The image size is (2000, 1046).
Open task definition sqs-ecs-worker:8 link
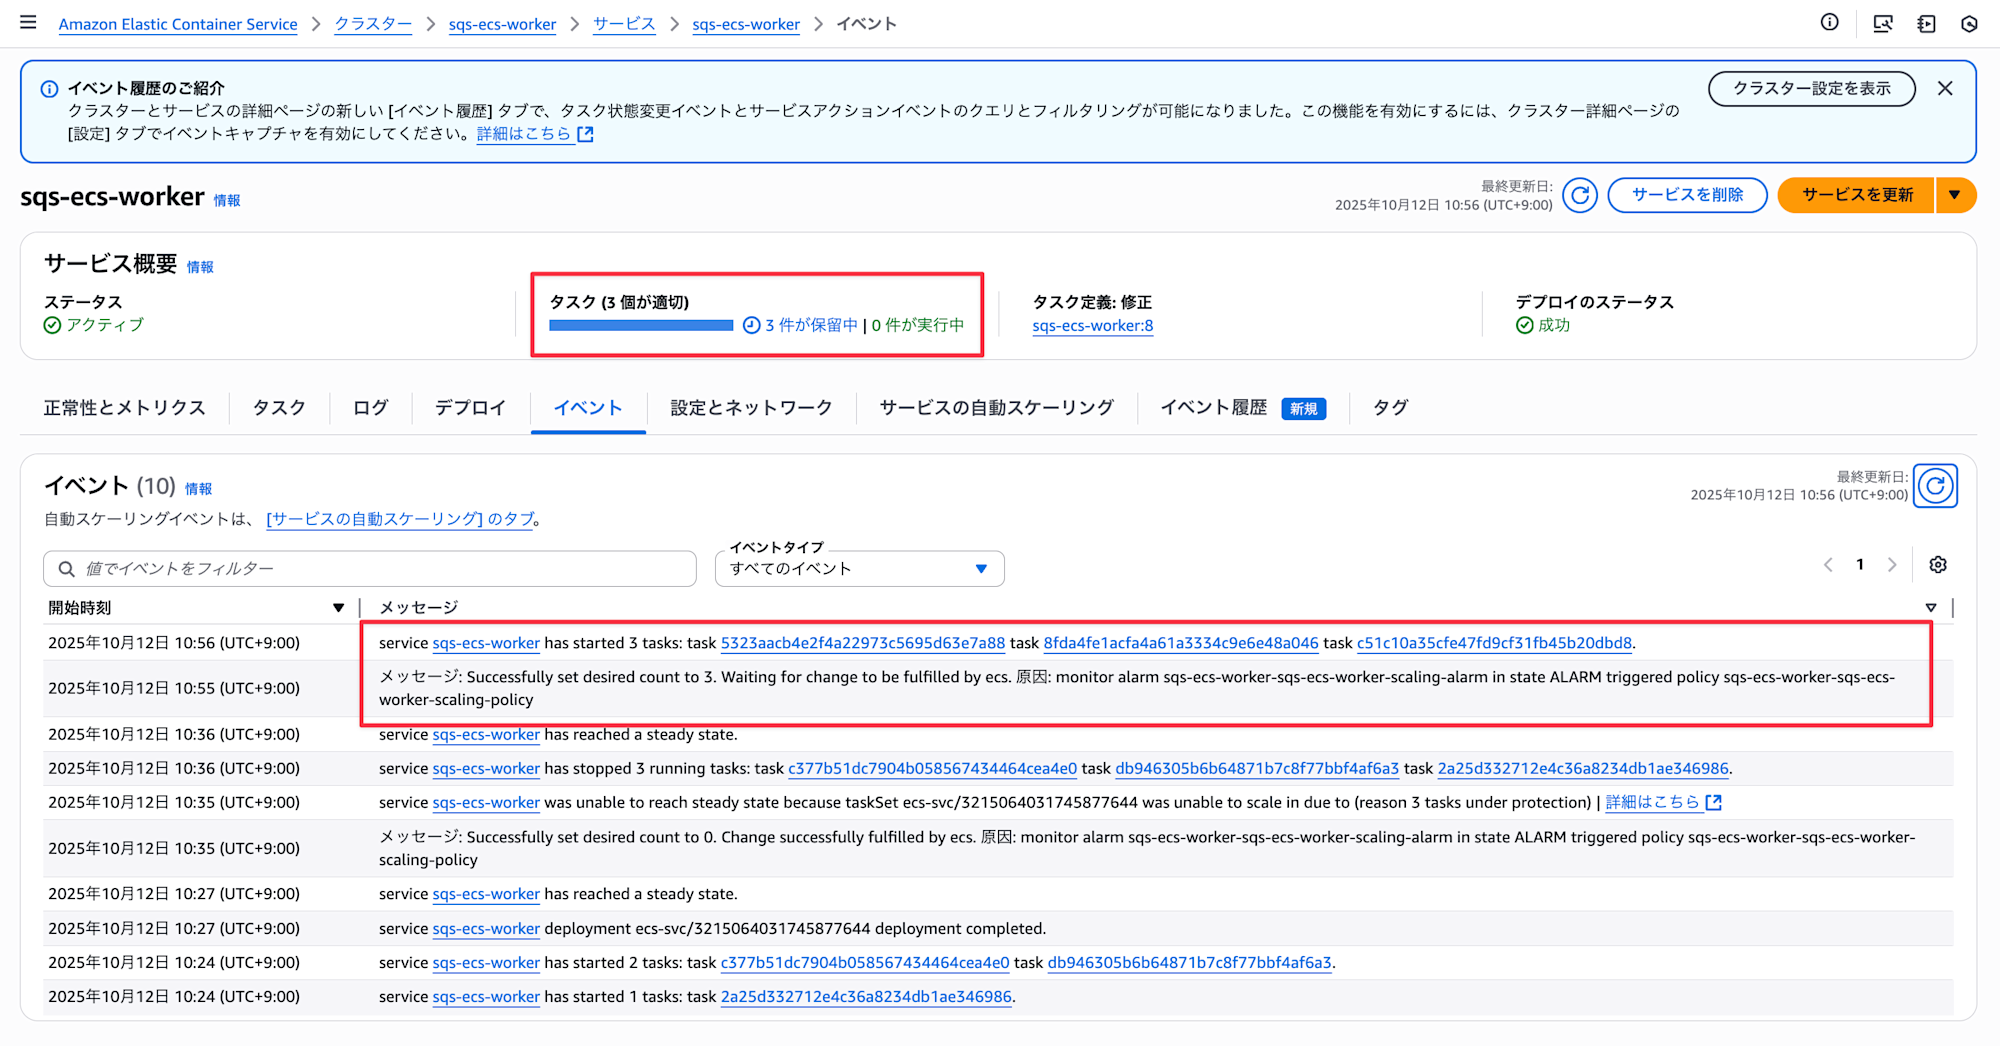coord(1092,326)
